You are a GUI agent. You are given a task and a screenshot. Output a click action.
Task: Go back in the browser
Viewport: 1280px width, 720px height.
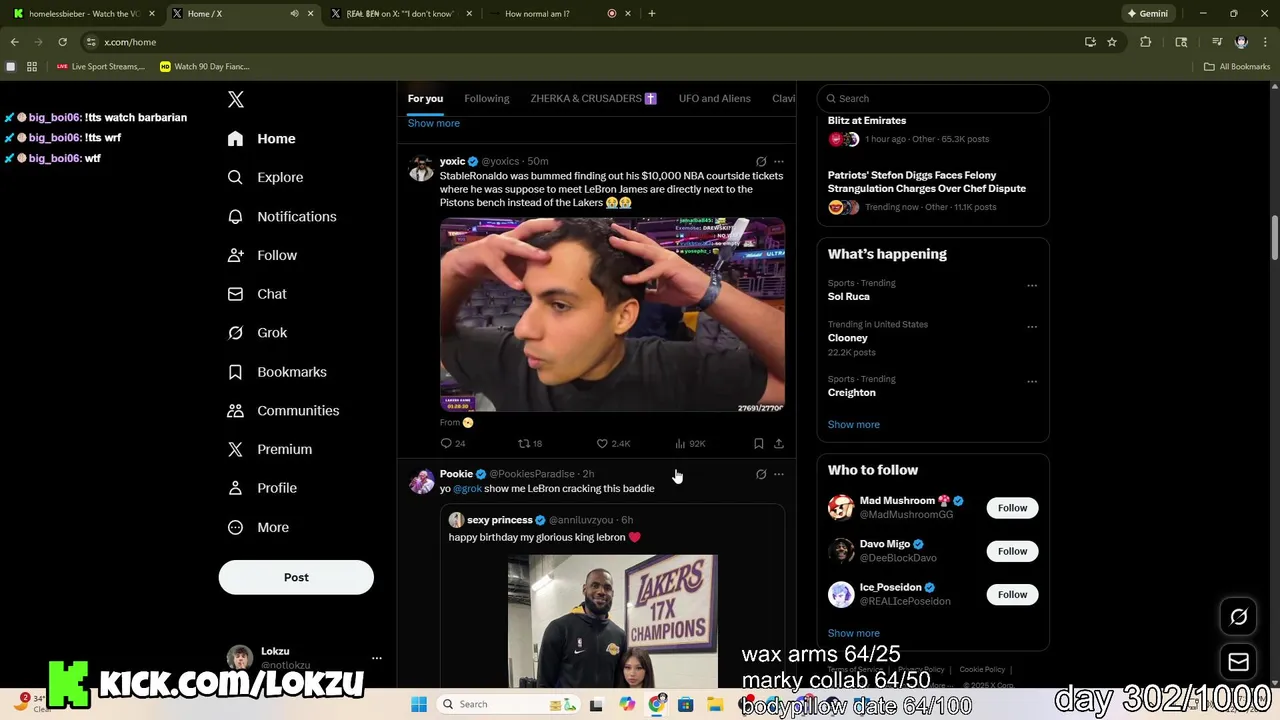coord(14,42)
